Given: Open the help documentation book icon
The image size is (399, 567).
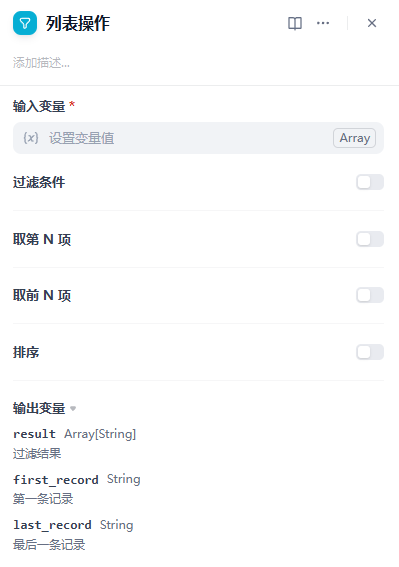Looking at the screenshot, I should click(x=295, y=24).
